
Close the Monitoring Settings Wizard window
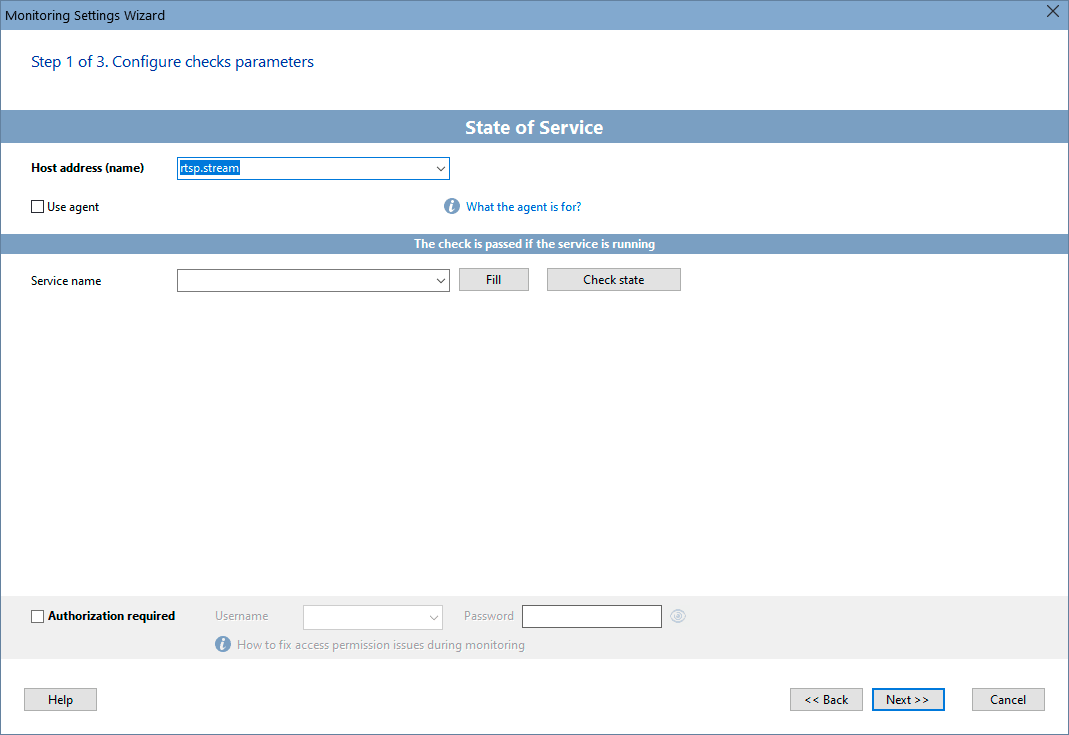[x=1052, y=12]
